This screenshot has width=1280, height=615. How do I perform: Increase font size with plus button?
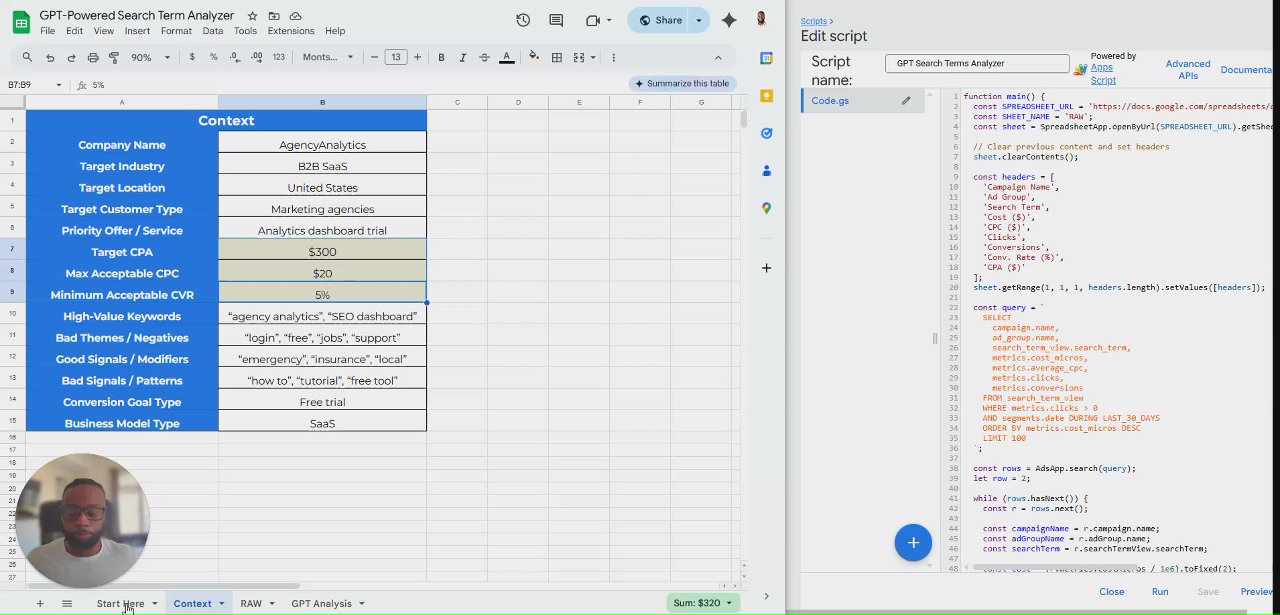417,57
